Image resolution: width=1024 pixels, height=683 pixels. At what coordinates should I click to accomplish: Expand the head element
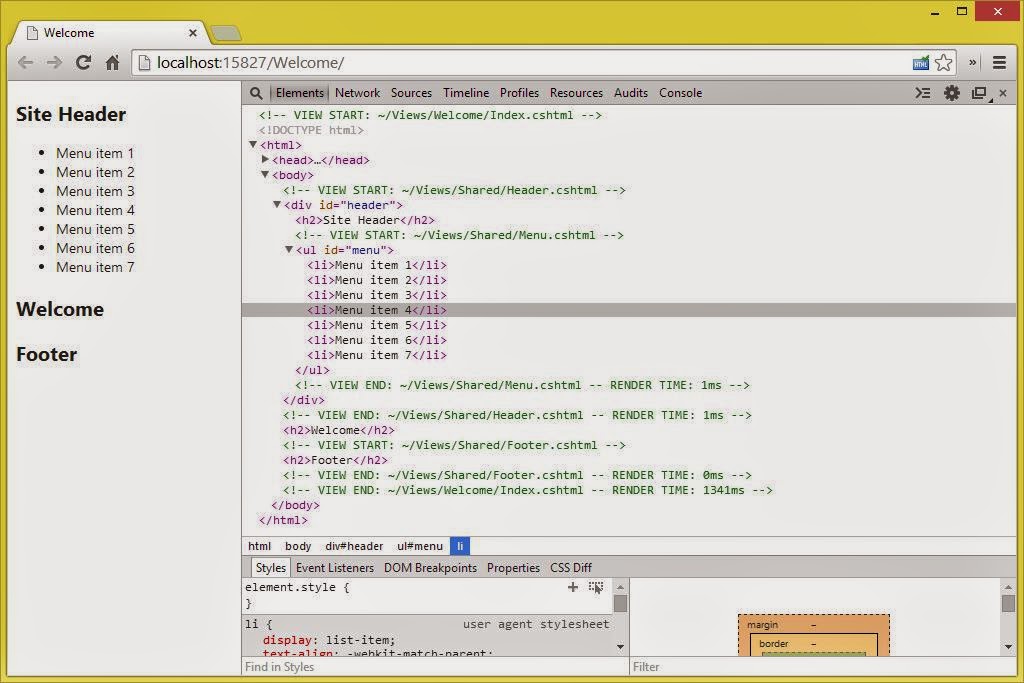(265, 160)
